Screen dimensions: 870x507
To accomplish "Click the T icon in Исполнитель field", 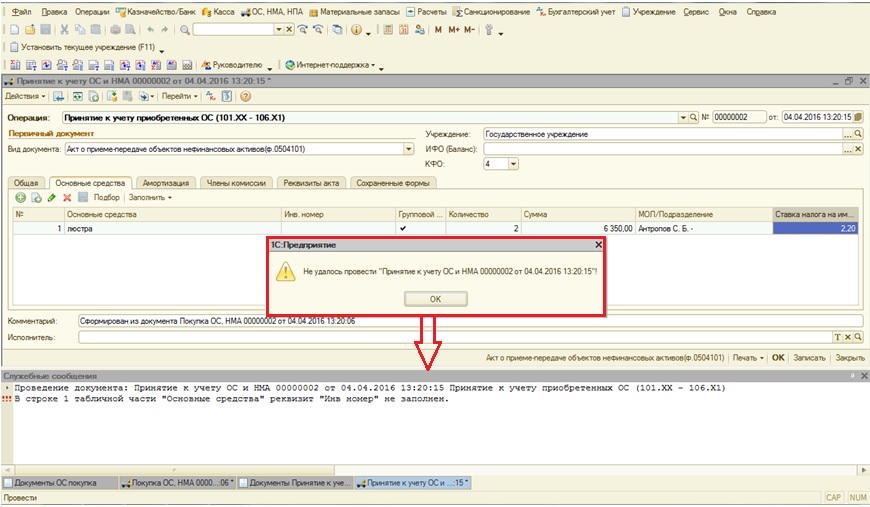I will [838, 337].
